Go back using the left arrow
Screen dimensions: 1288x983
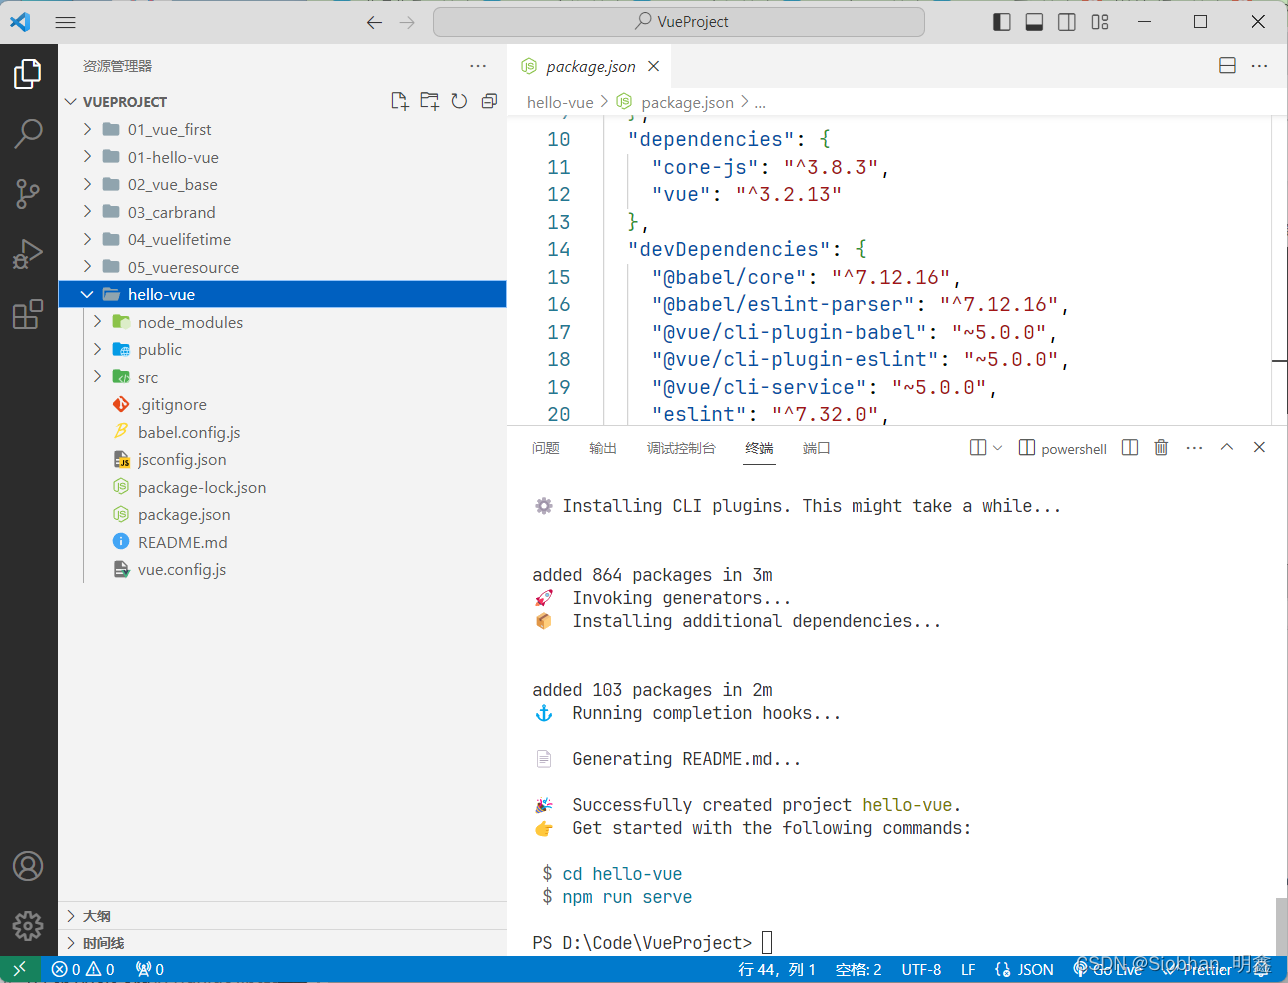tap(374, 22)
